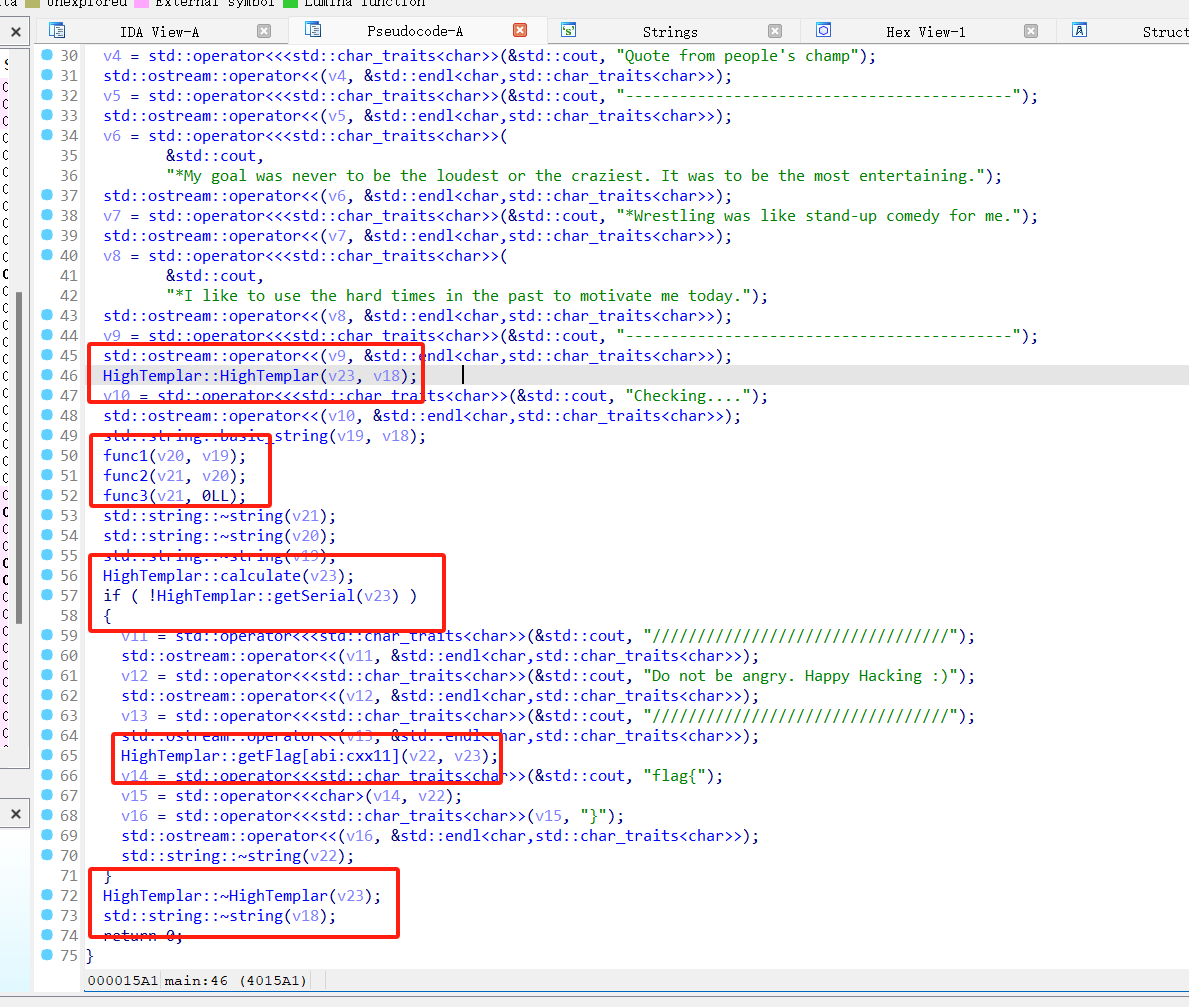Click the Hex View-1 tab icon
The height and width of the screenshot is (1007, 1189).
point(824,30)
